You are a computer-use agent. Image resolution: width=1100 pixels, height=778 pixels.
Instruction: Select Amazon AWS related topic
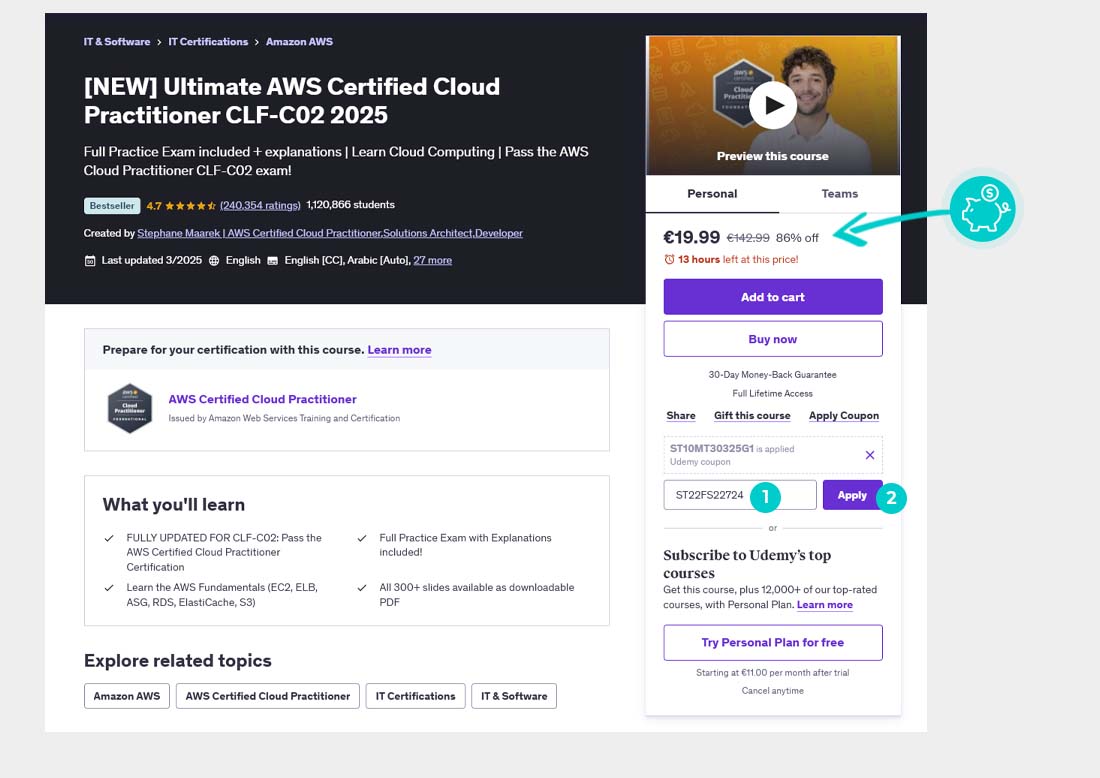tap(127, 696)
